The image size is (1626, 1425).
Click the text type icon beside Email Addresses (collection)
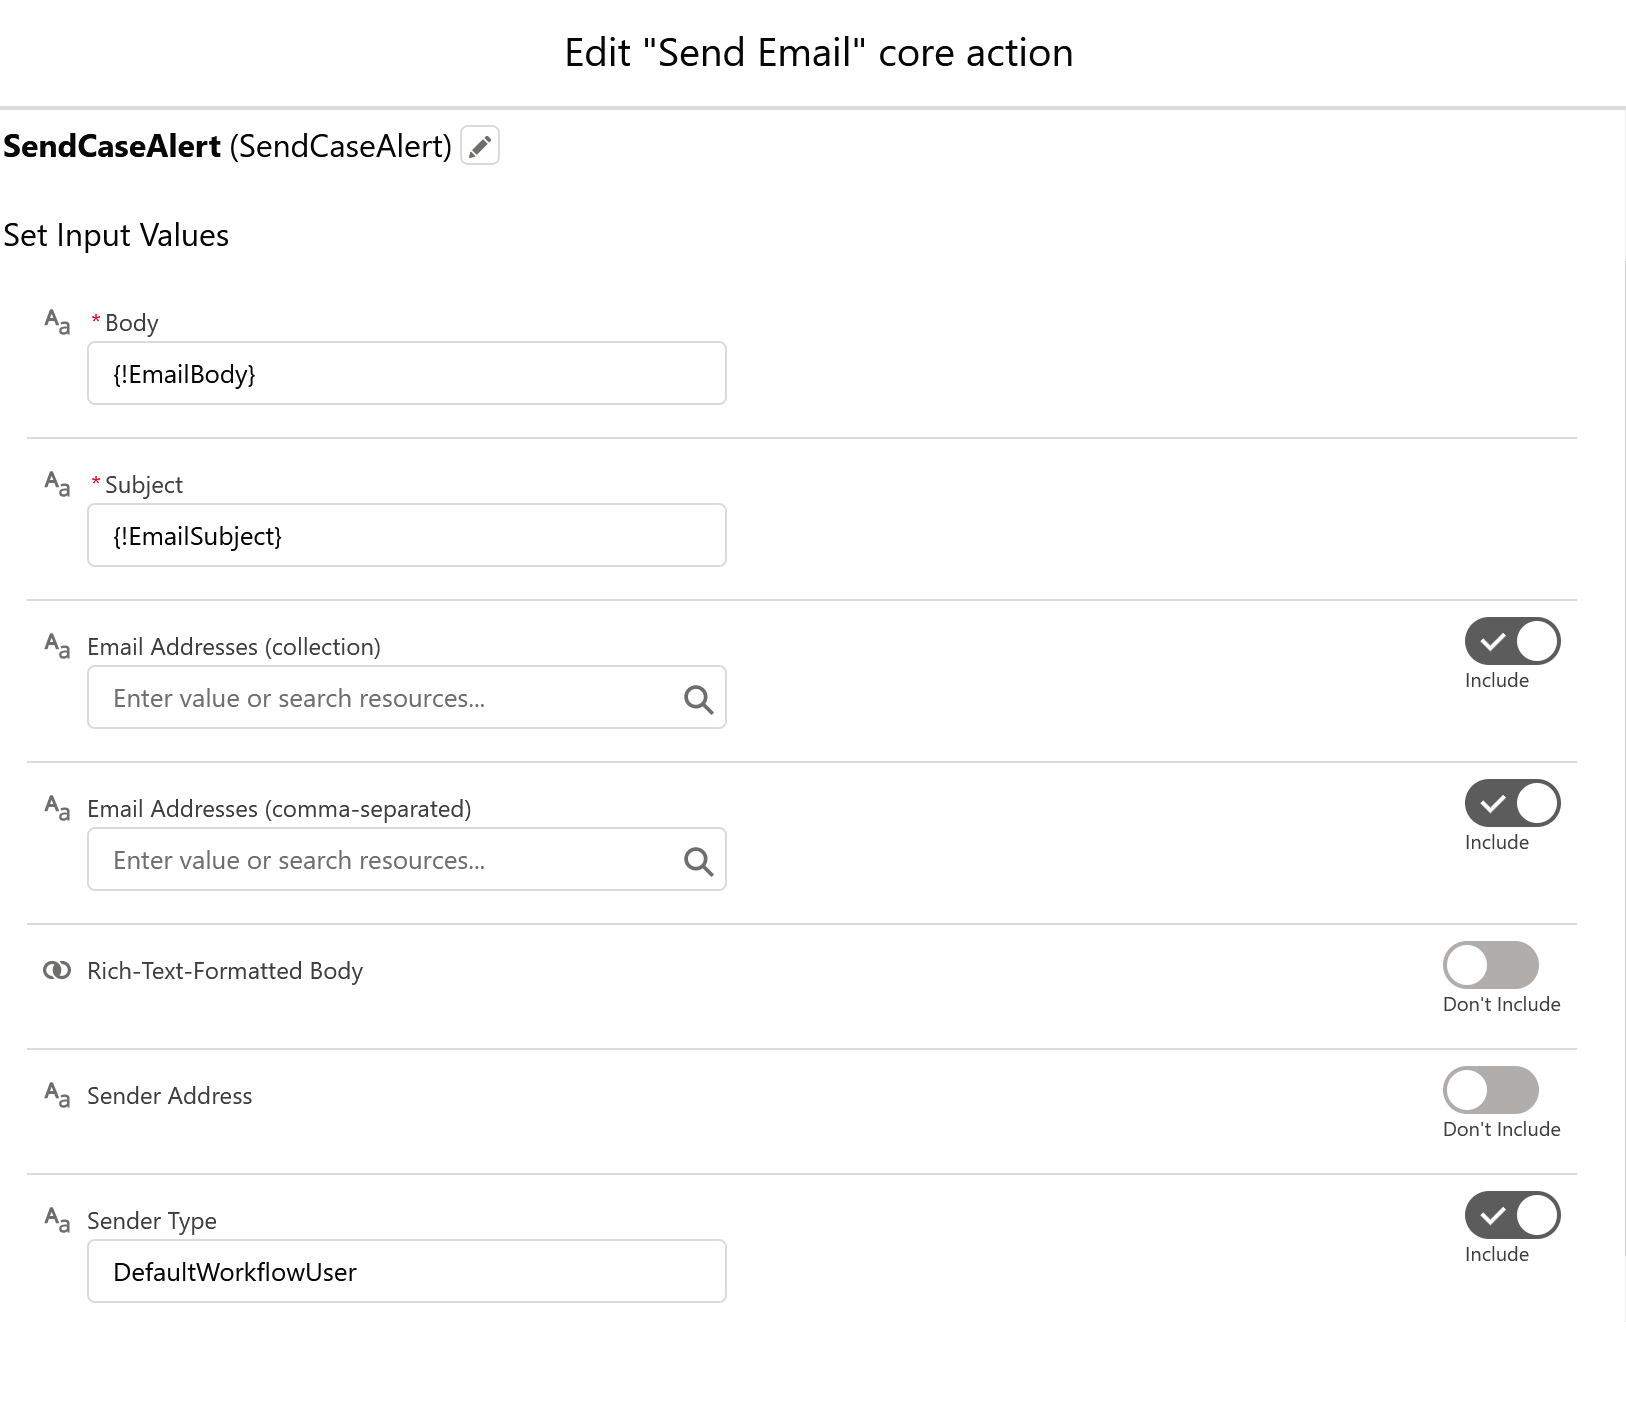tap(57, 646)
